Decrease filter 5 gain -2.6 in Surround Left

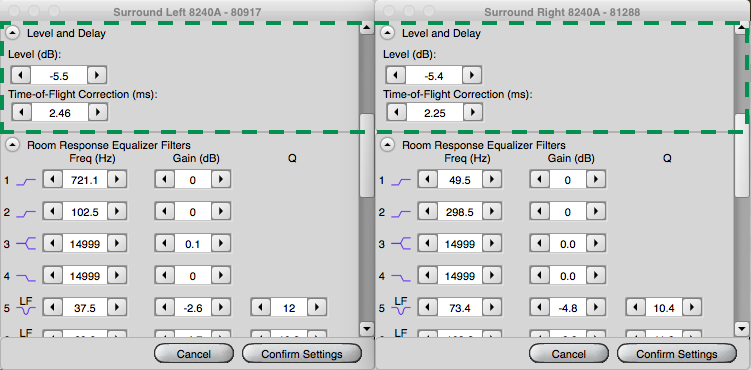coord(165,308)
